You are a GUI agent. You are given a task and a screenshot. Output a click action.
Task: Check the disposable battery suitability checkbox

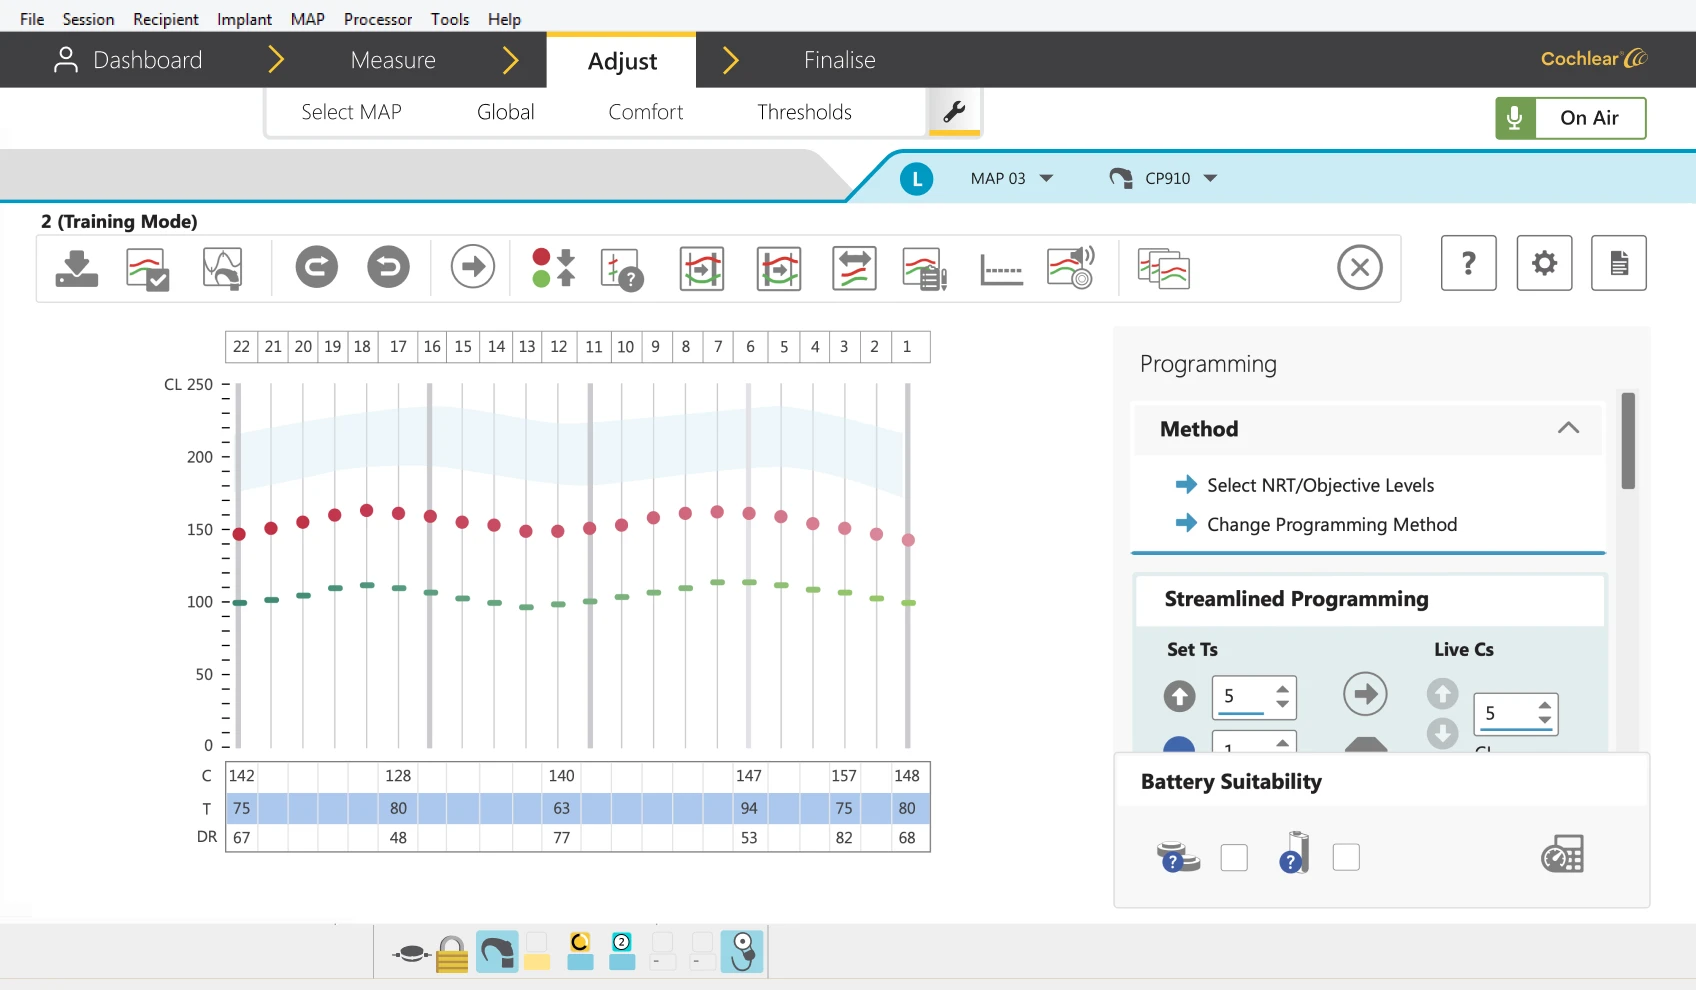(1234, 857)
